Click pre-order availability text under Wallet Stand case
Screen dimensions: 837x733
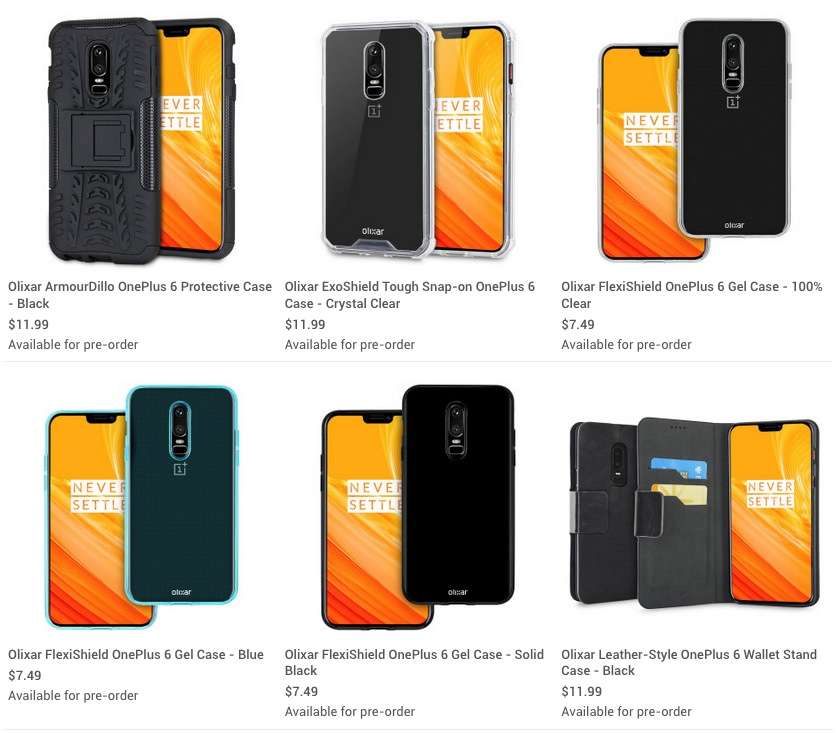coord(626,712)
